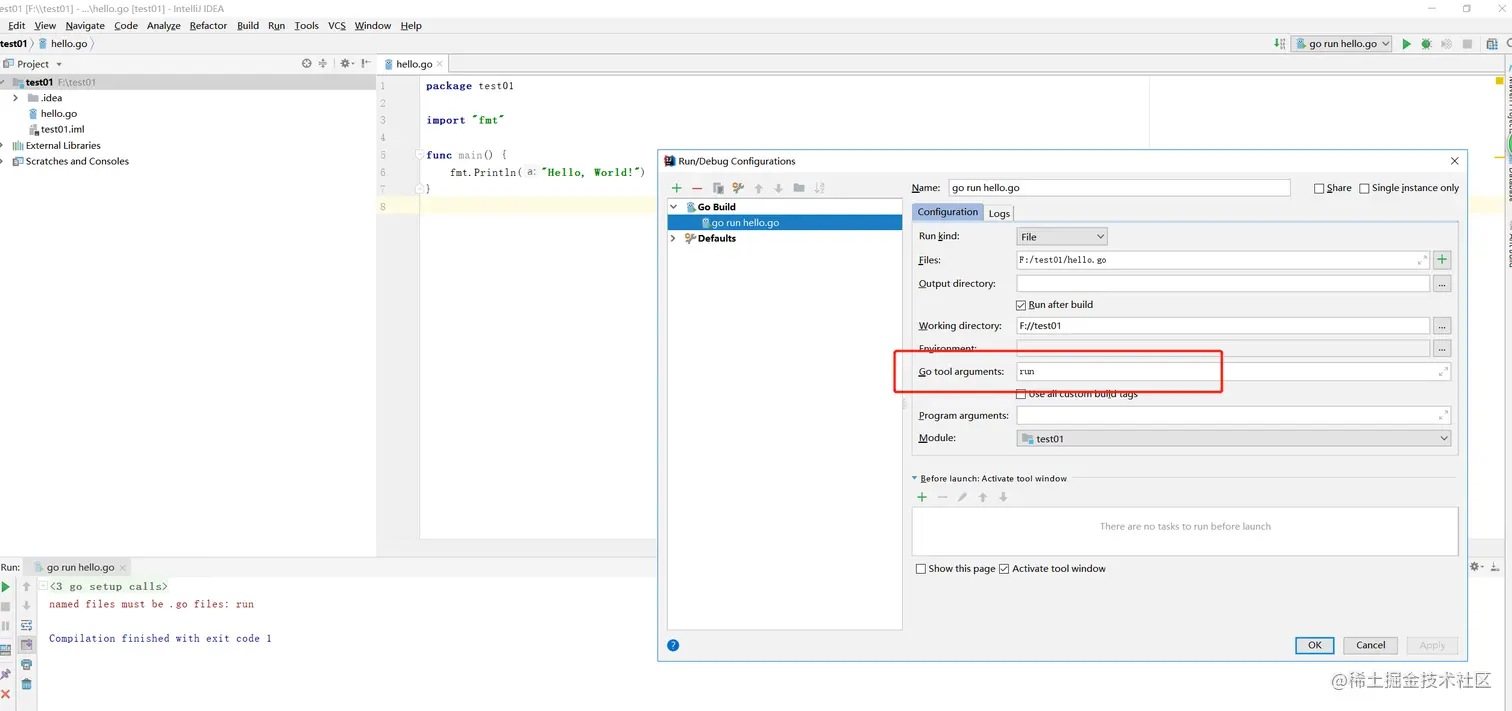
Task: Select the Configuration tab
Action: (x=948, y=212)
